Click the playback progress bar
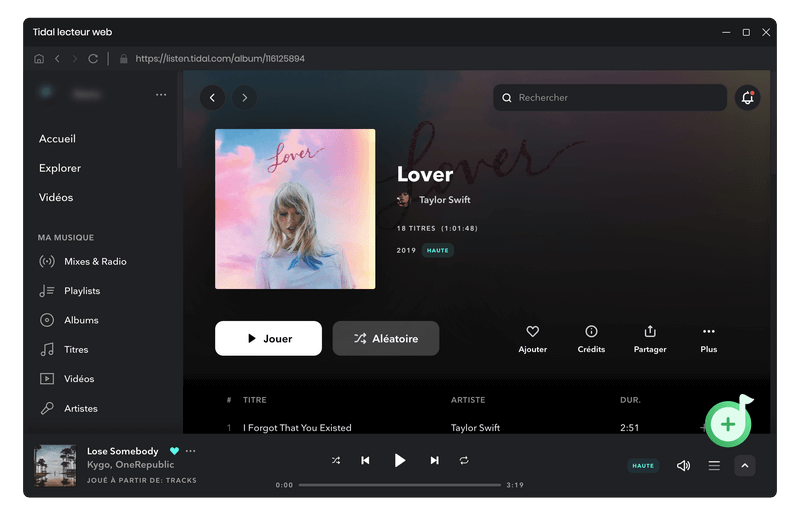800x526 pixels. click(x=399, y=485)
